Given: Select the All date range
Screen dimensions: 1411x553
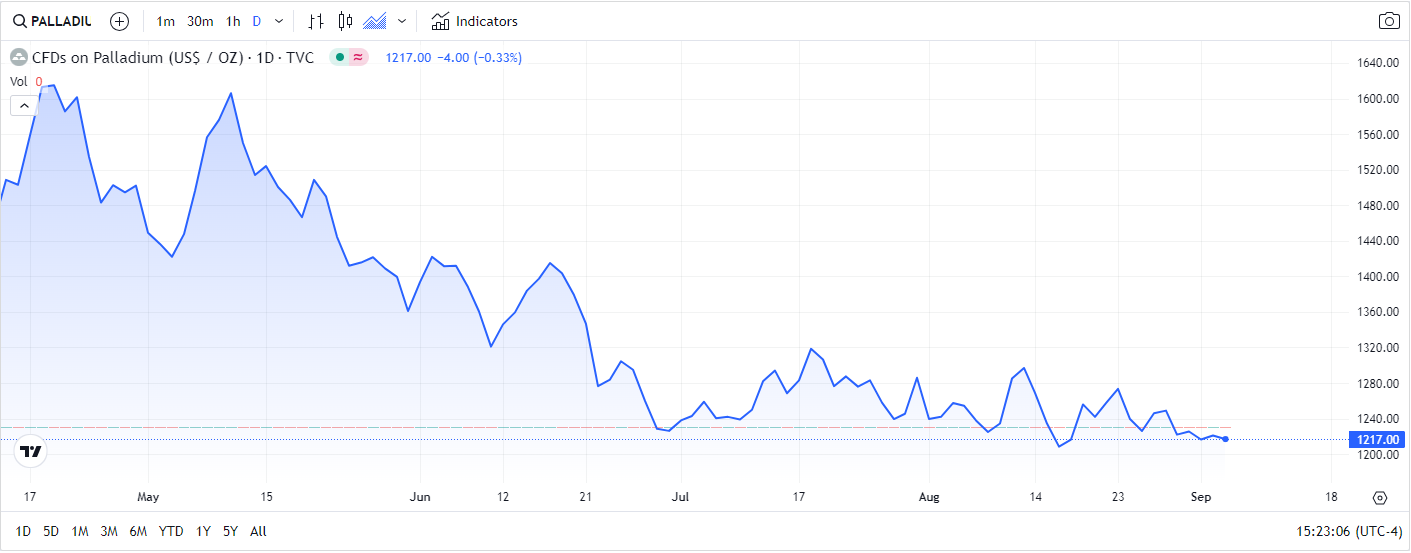Looking at the screenshot, I should click(x=258, y=531).
